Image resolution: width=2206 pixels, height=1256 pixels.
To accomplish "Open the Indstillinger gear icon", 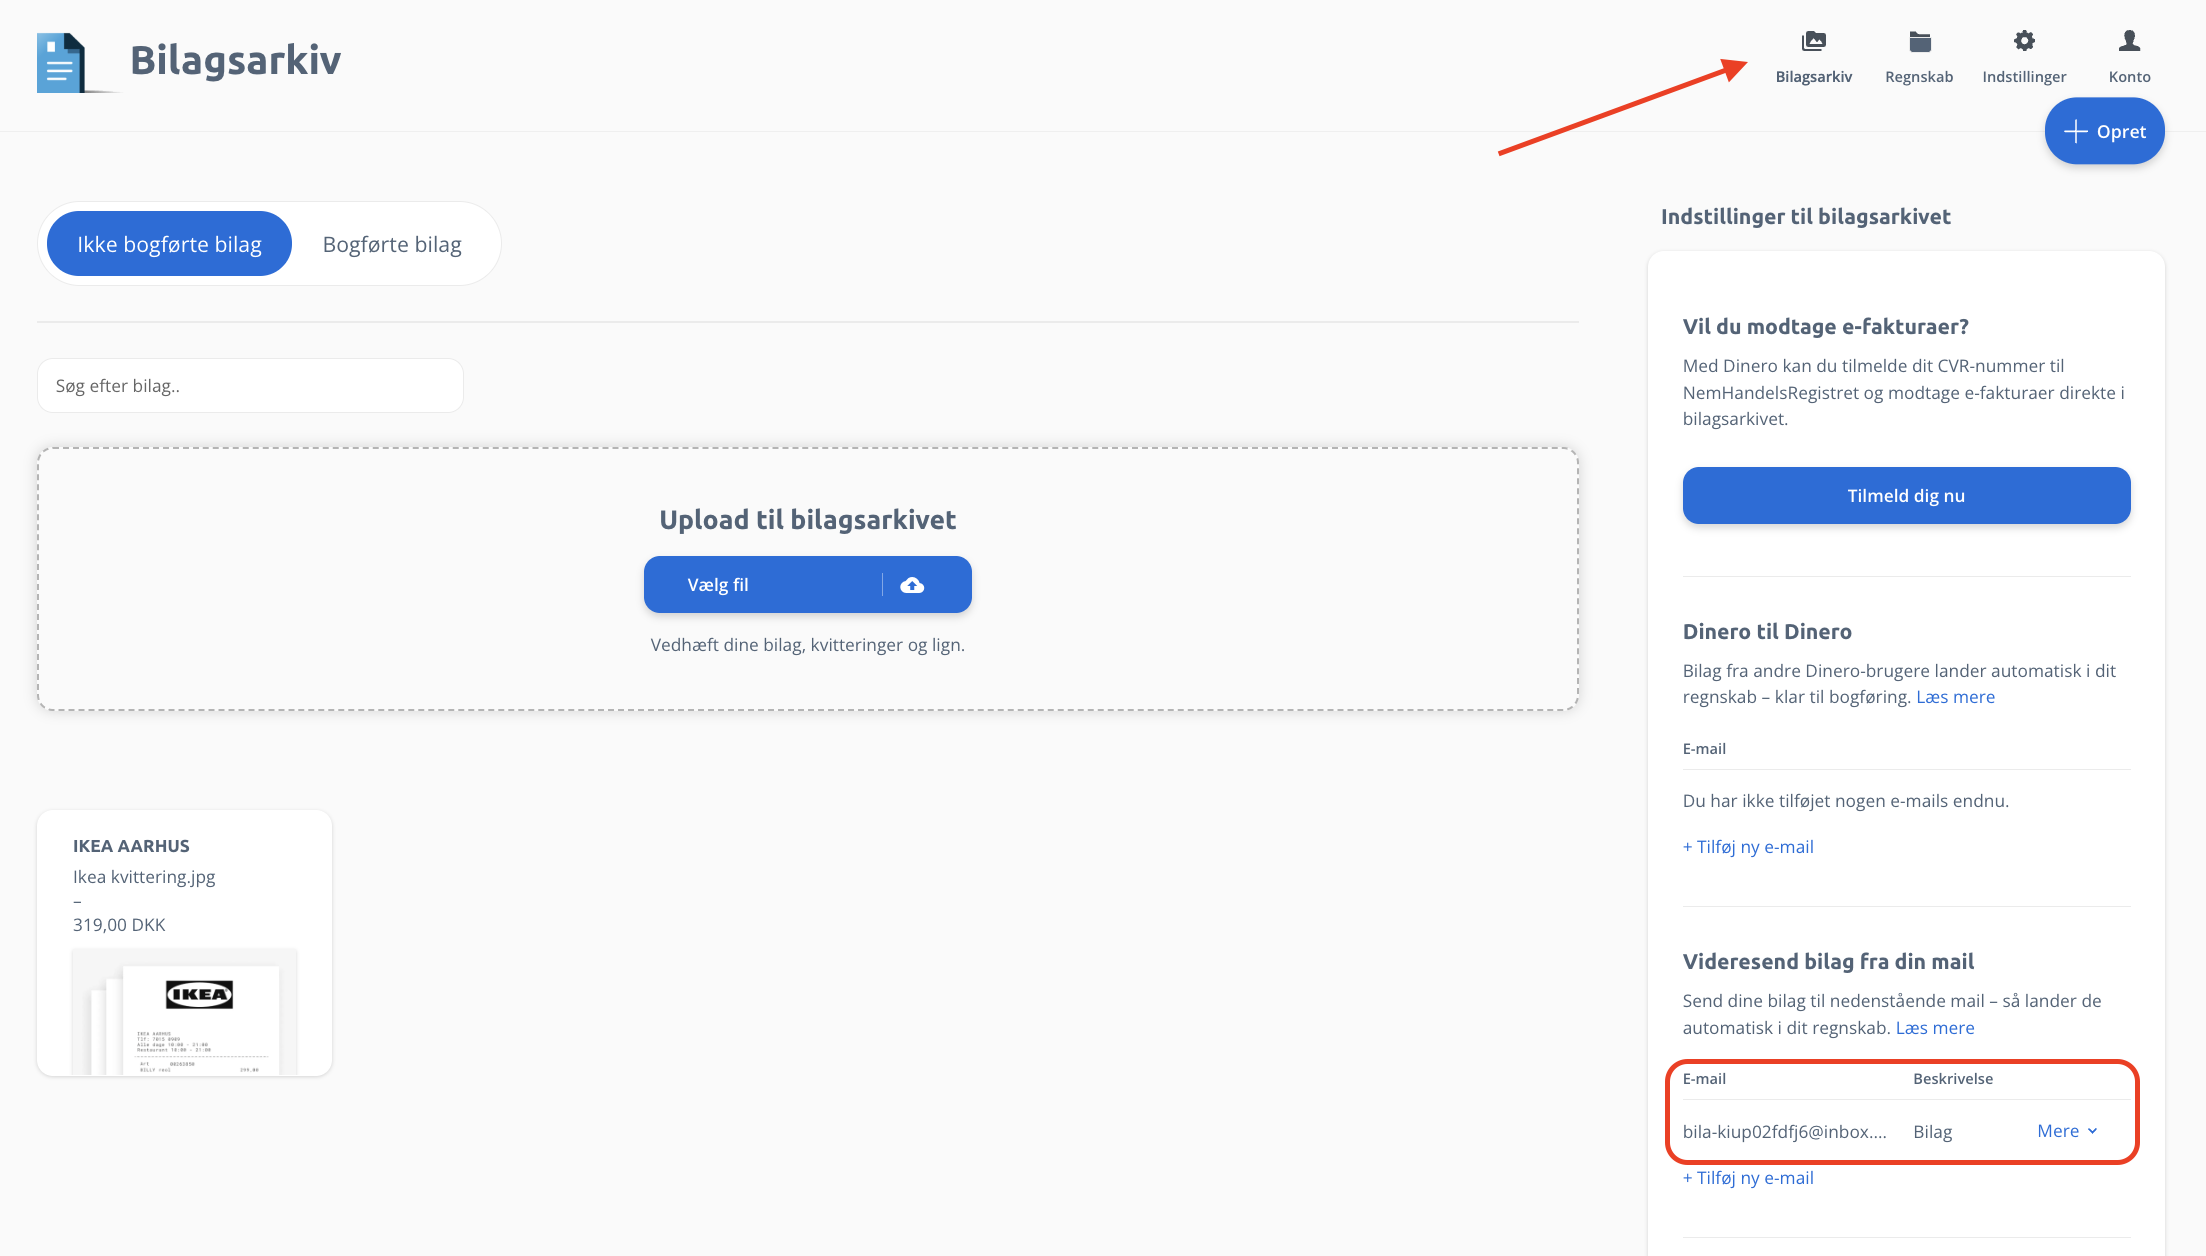I will [x=2024, y=41].
